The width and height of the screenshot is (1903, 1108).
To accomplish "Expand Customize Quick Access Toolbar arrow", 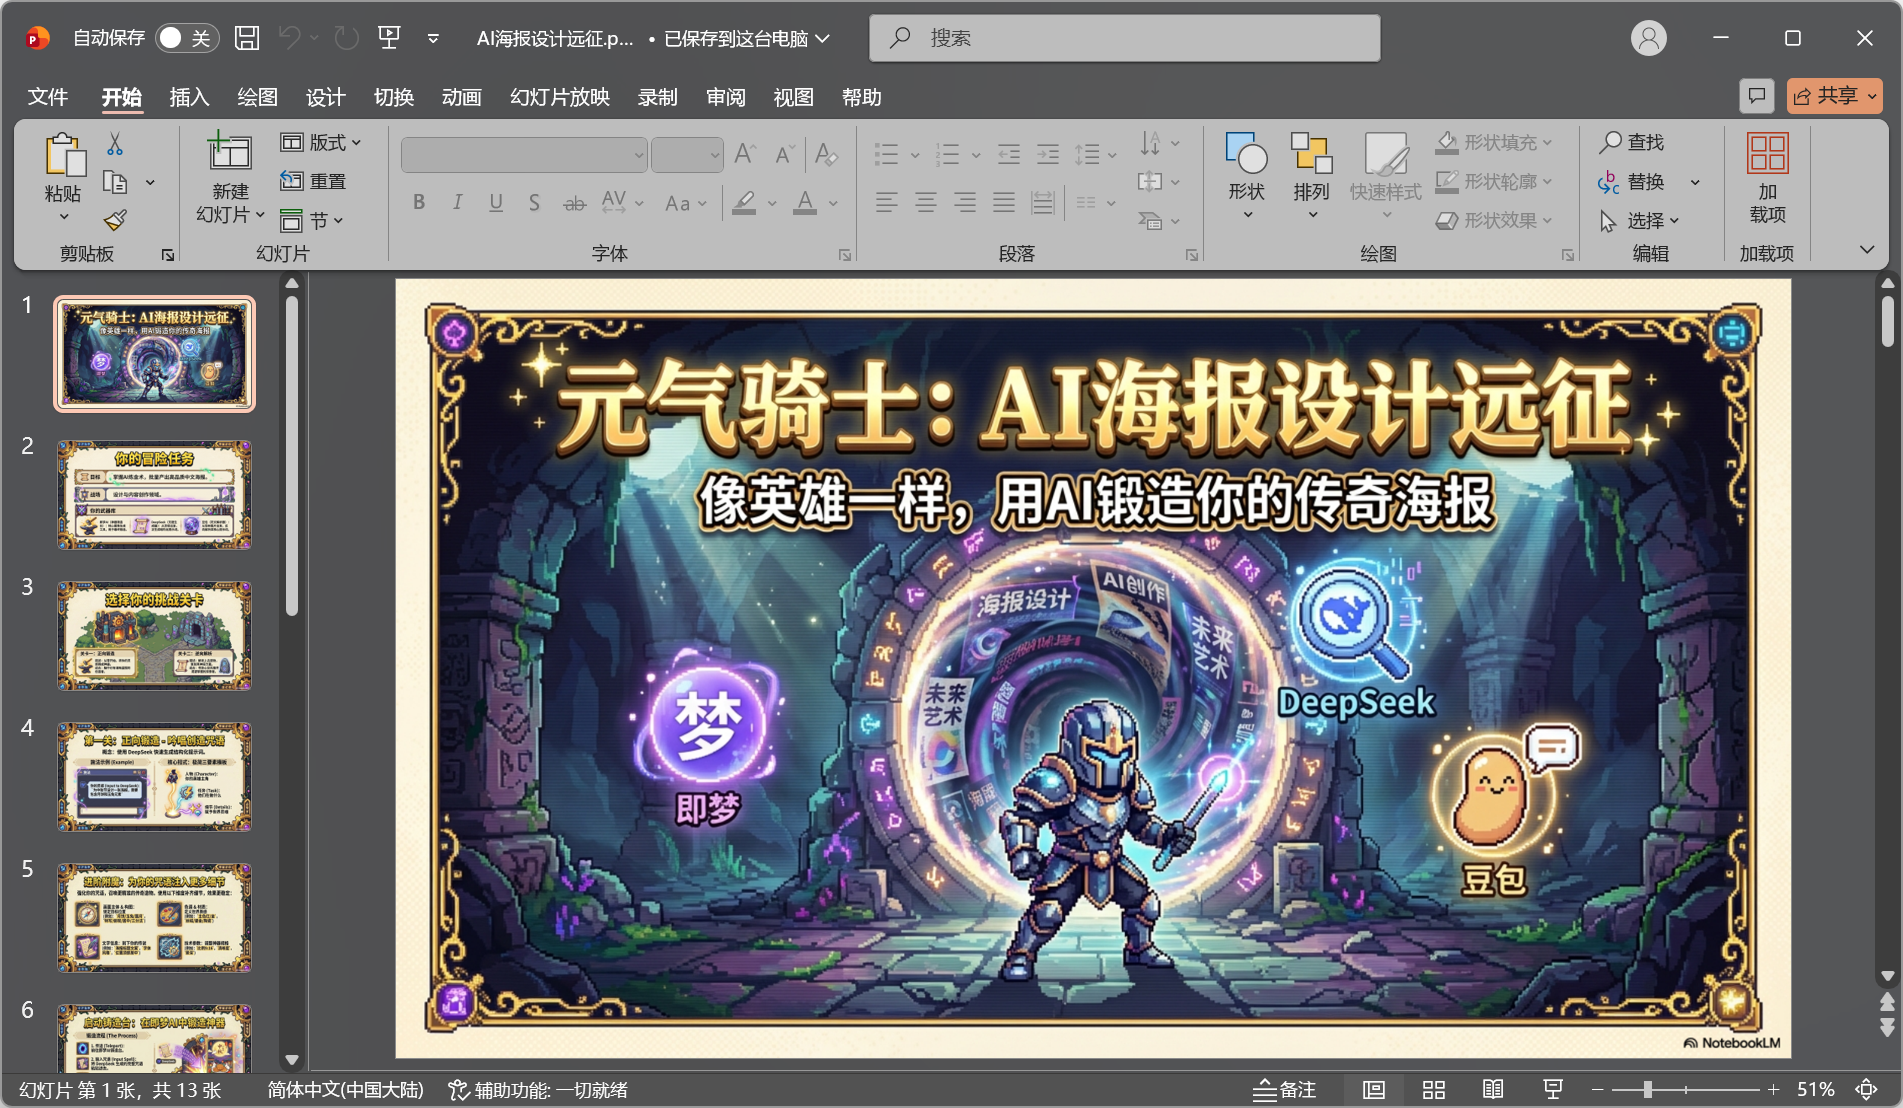I will click(x=433, y=38).
